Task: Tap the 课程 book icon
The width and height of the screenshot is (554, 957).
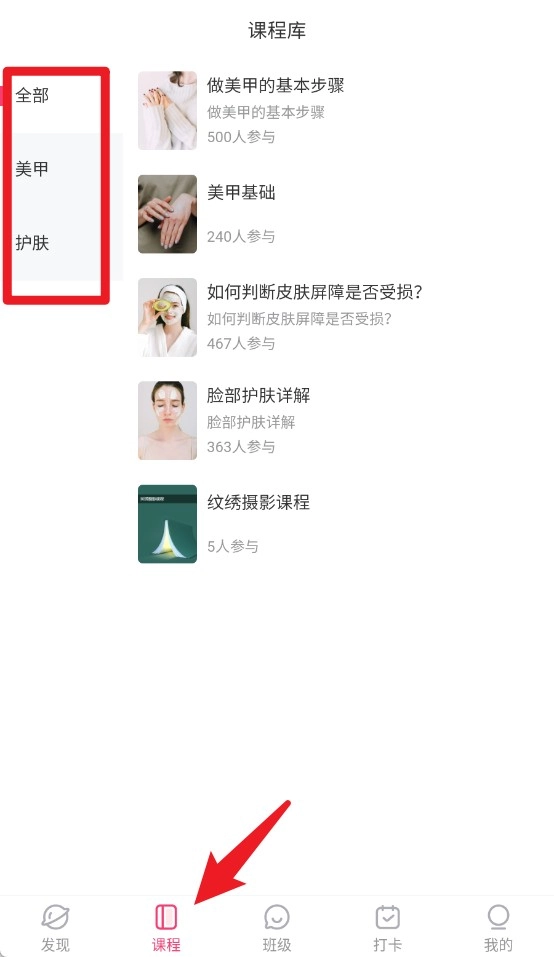Action: [166, 916]
